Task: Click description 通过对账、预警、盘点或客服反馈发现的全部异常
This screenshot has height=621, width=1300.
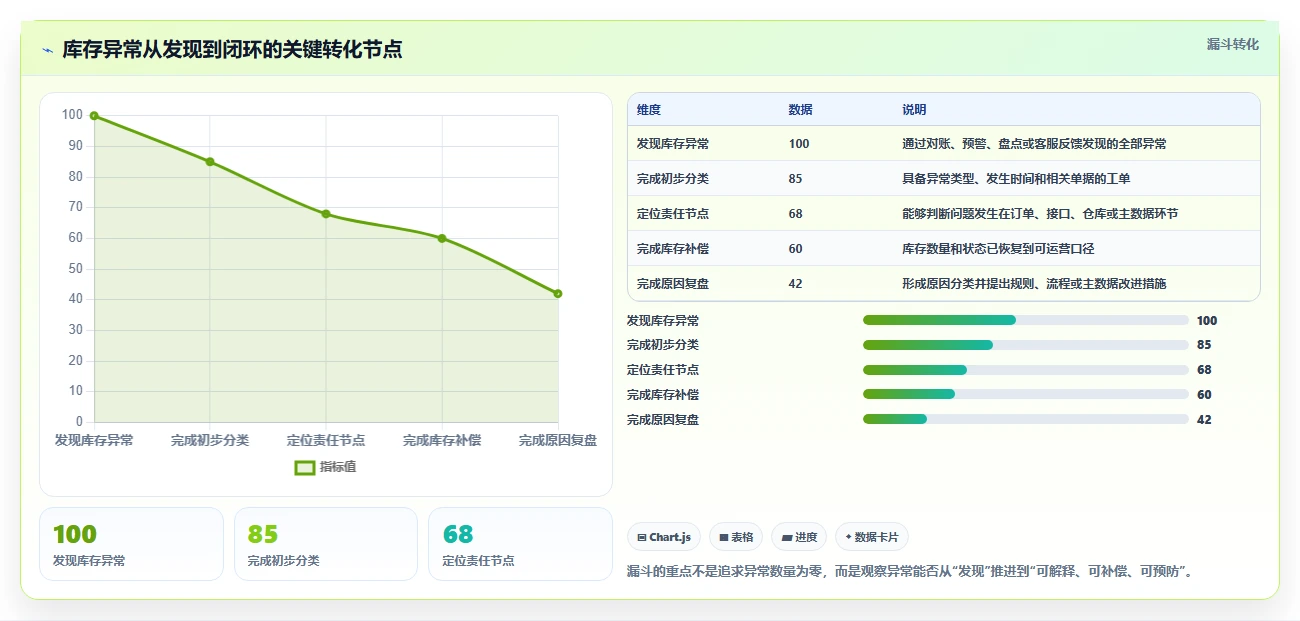Action: click(x=1034, y=144)
